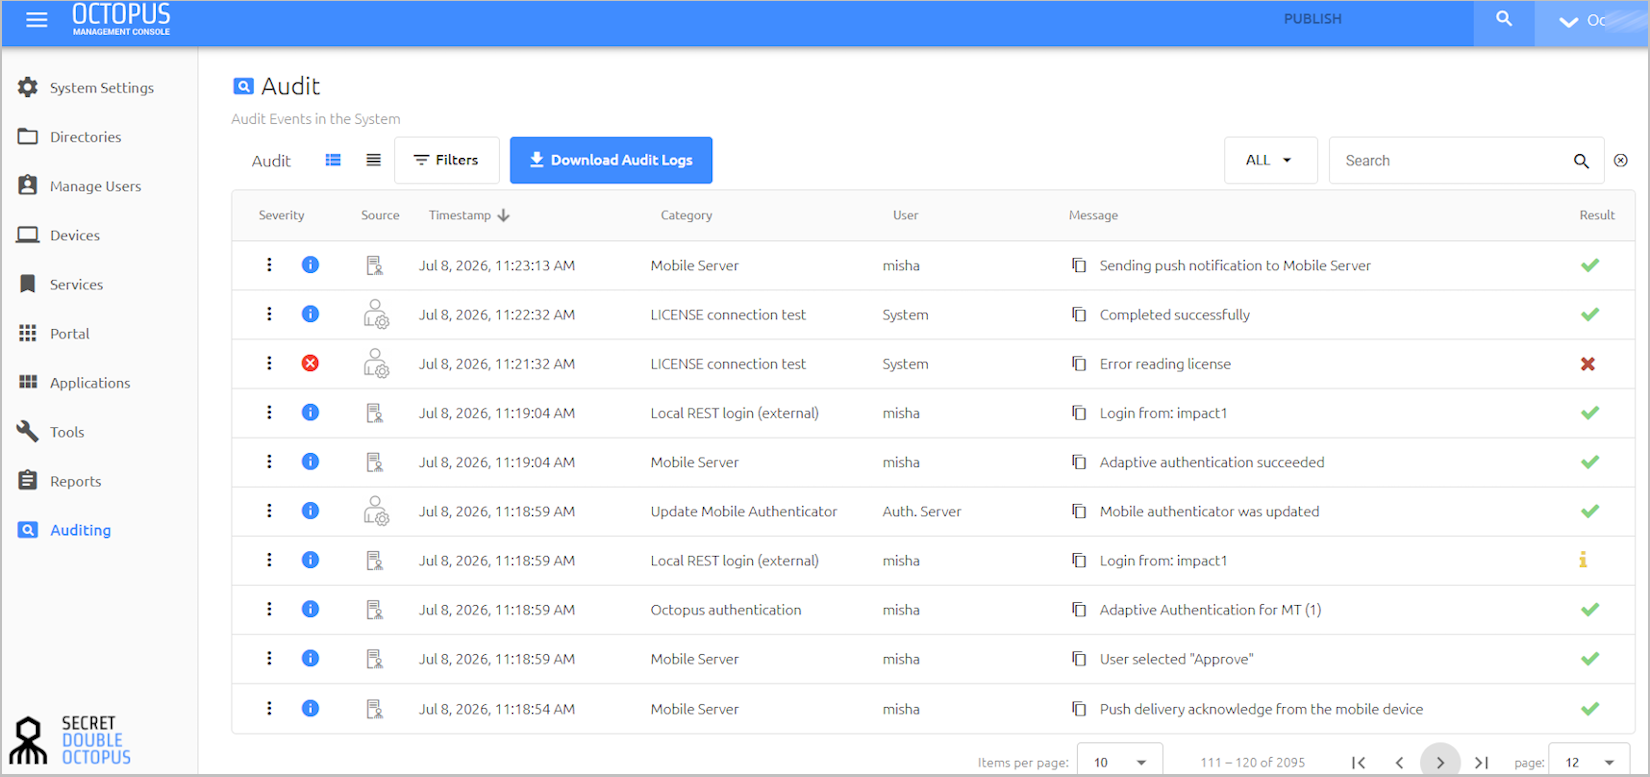Click 'Octopus authentication' category cell
The height and width of the screenshot is (777, 1650).
tap(726, 610)
